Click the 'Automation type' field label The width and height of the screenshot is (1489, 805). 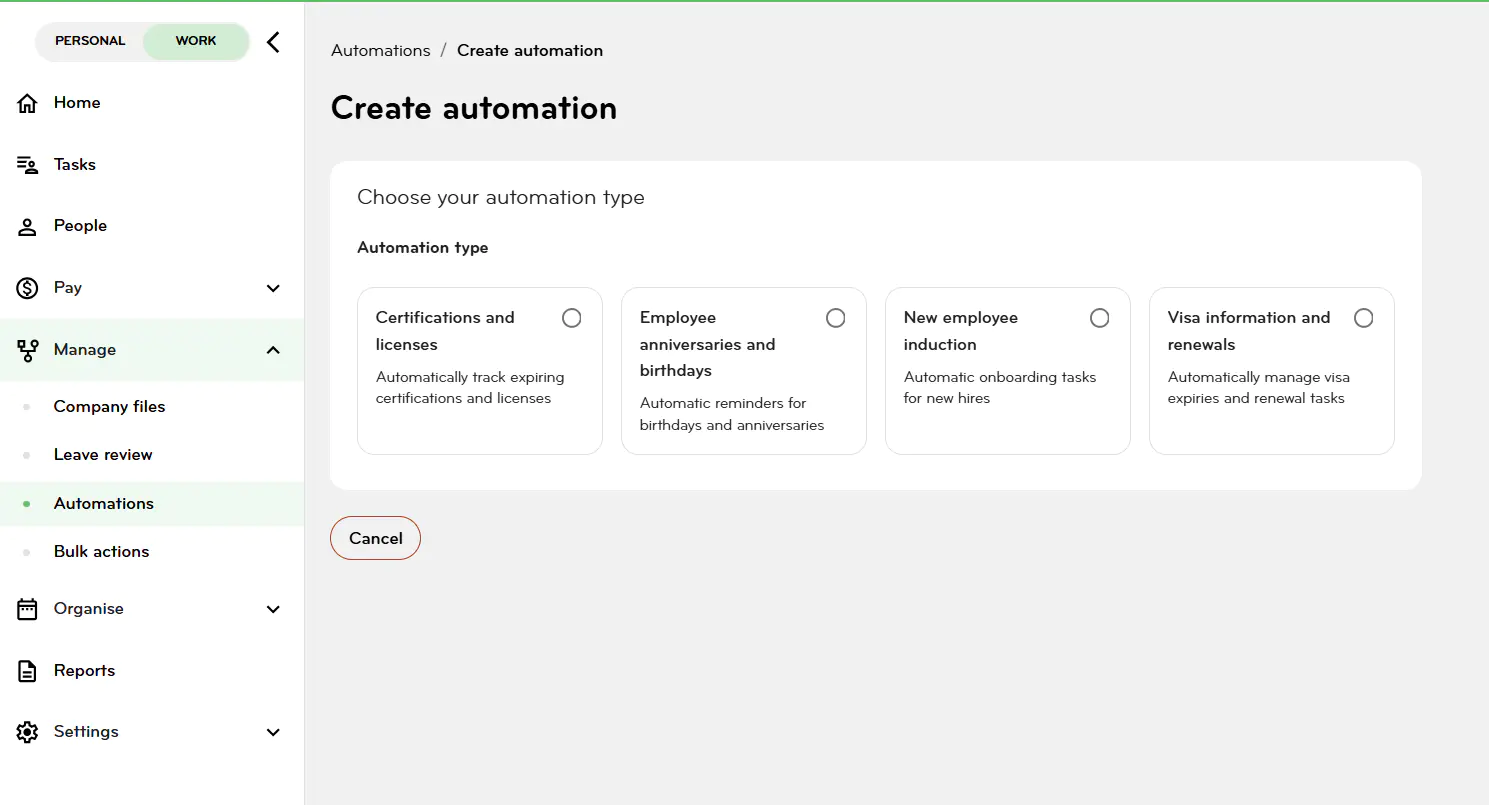tap(423, 248)
